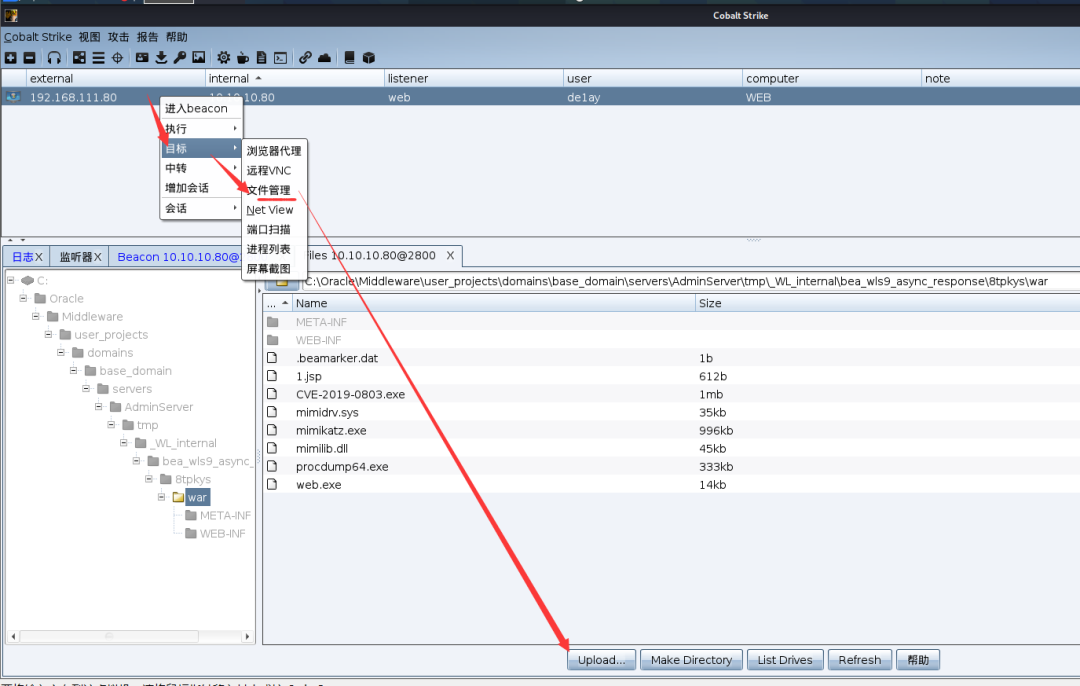Click the terminal scripted web delivery icon
The height and width of the screenshot is (686, 1080).
click(280, 58)
